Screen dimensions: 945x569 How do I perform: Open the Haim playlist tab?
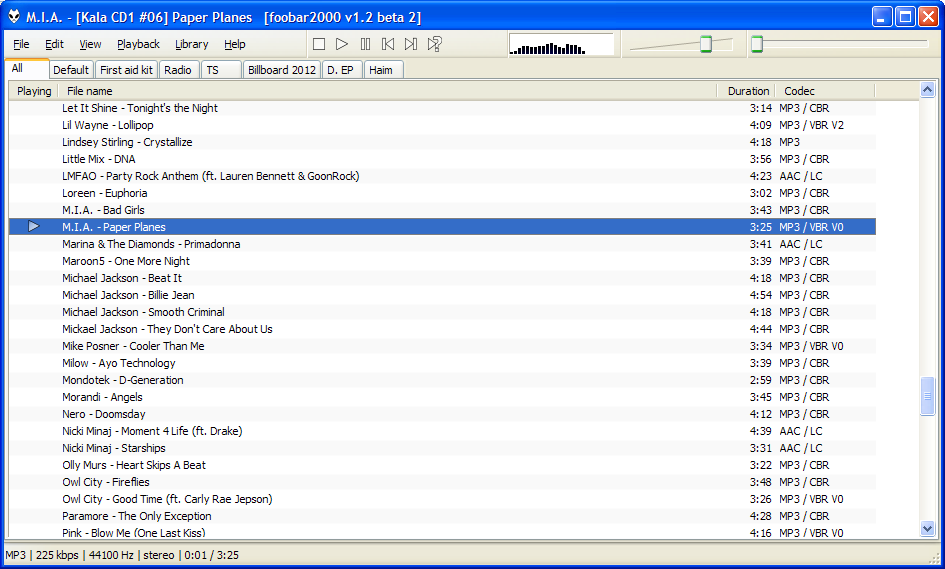[x=383, y=70]
